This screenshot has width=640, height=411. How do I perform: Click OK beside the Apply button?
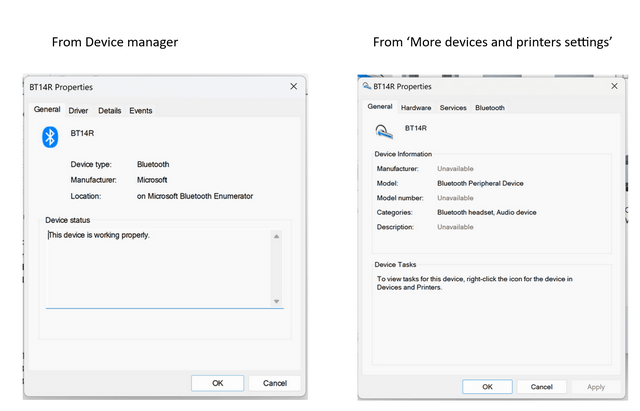487,387
